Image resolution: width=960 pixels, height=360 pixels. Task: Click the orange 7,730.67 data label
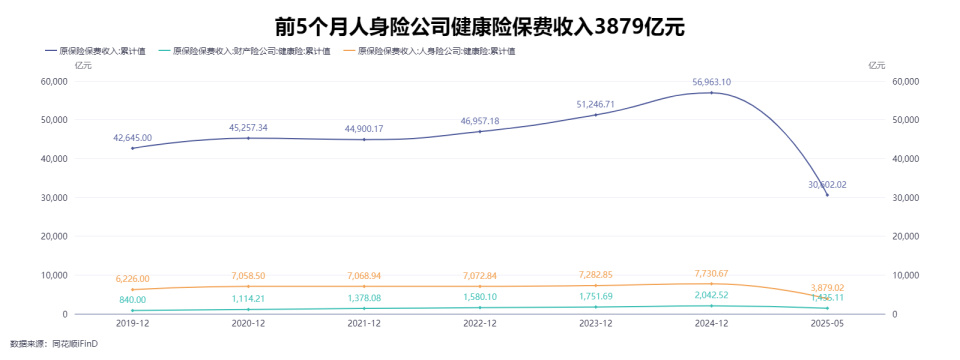pyautogui.click(x=711, y=273)
